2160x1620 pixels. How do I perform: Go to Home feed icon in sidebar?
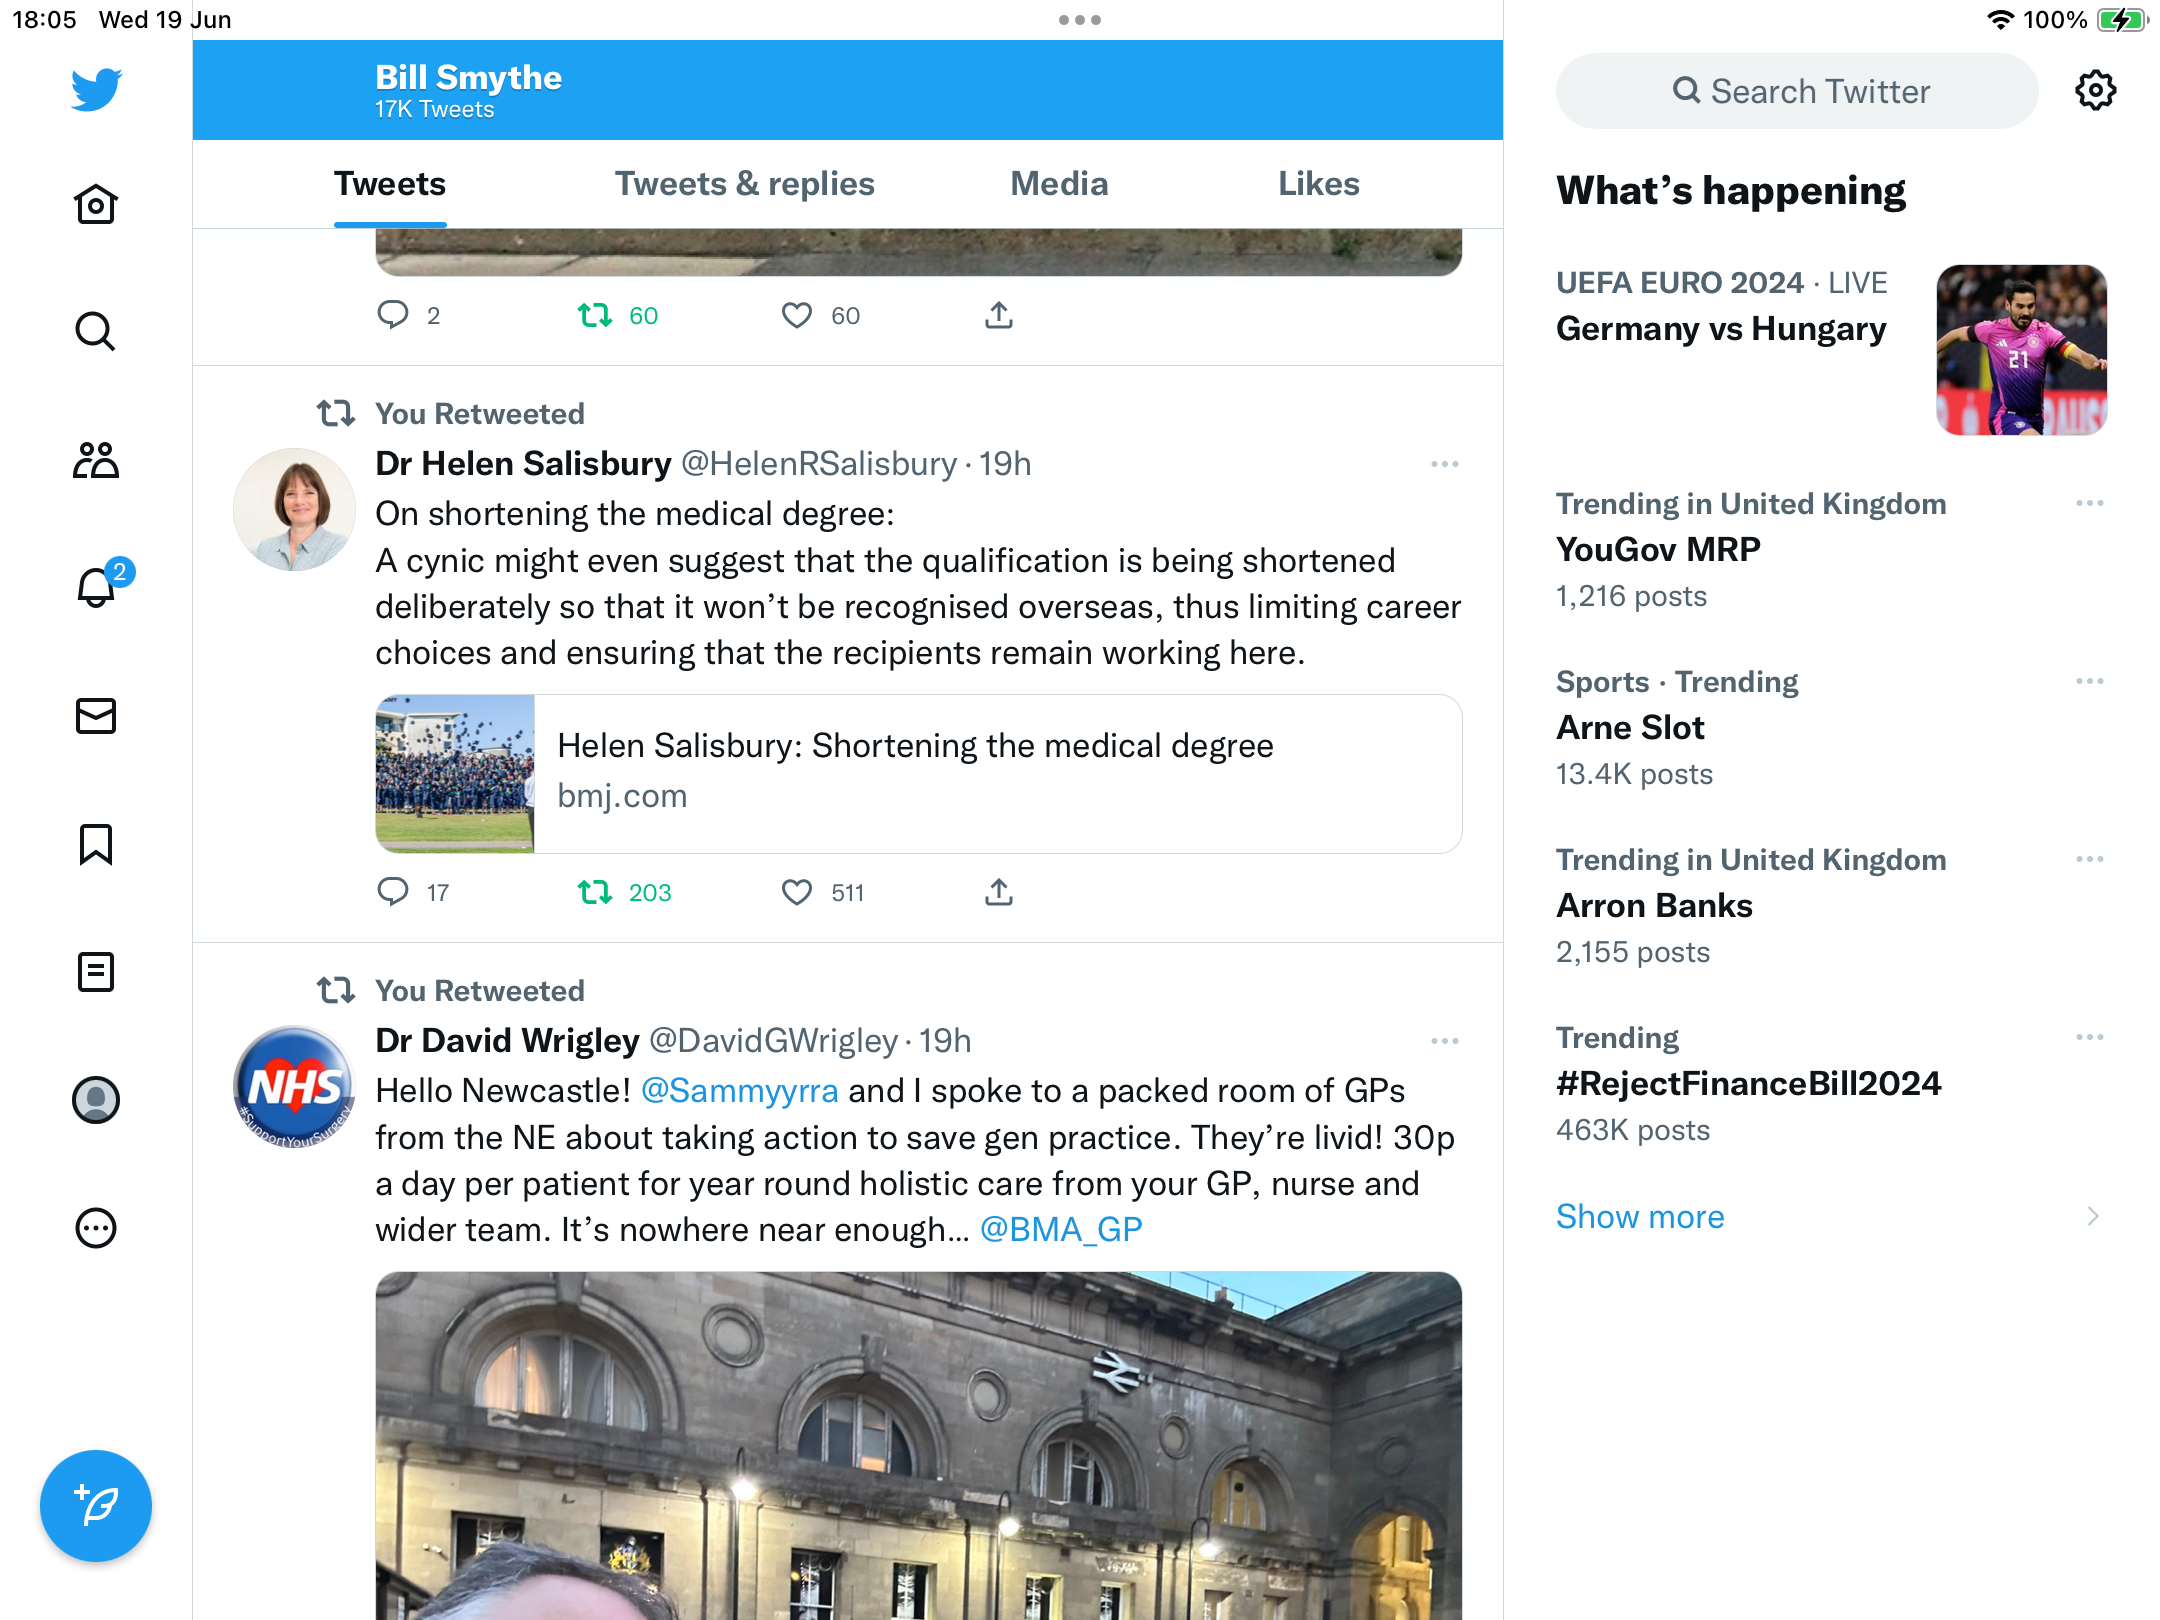click(96, 204)
